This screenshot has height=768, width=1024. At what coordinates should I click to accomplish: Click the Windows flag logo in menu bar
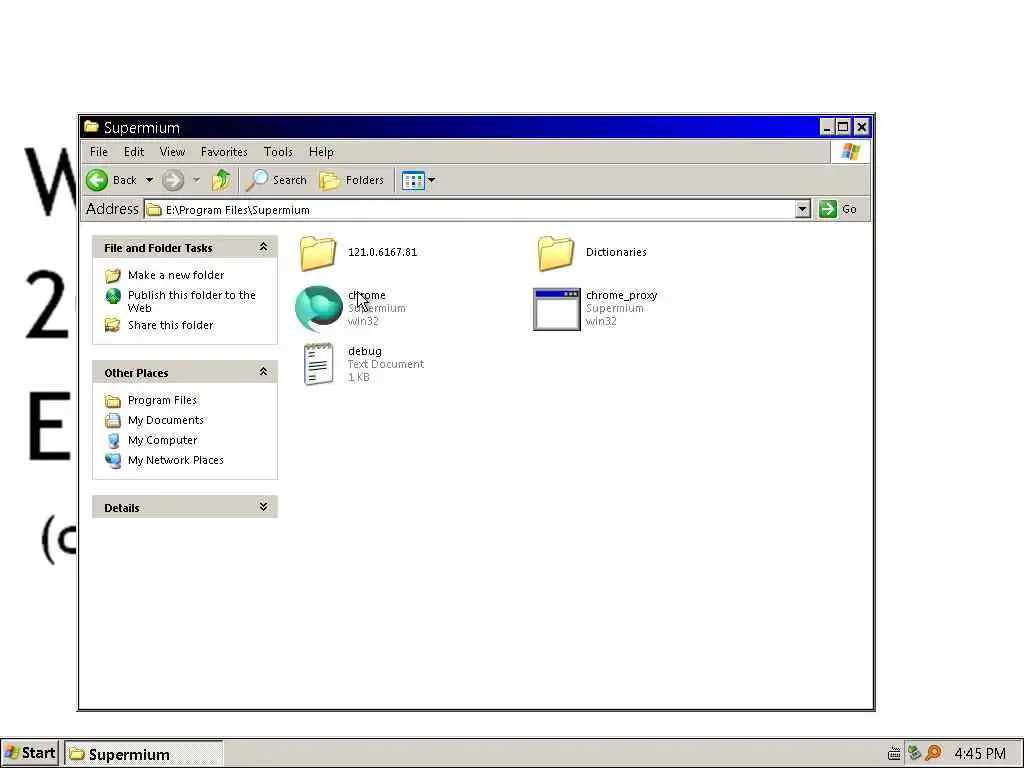click(x=850, y=152)
